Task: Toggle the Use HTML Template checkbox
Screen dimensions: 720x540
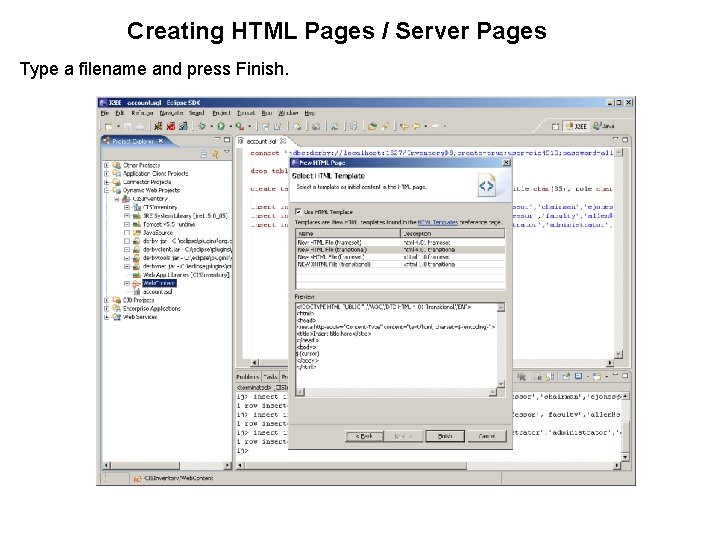Action: pos(298,212)
